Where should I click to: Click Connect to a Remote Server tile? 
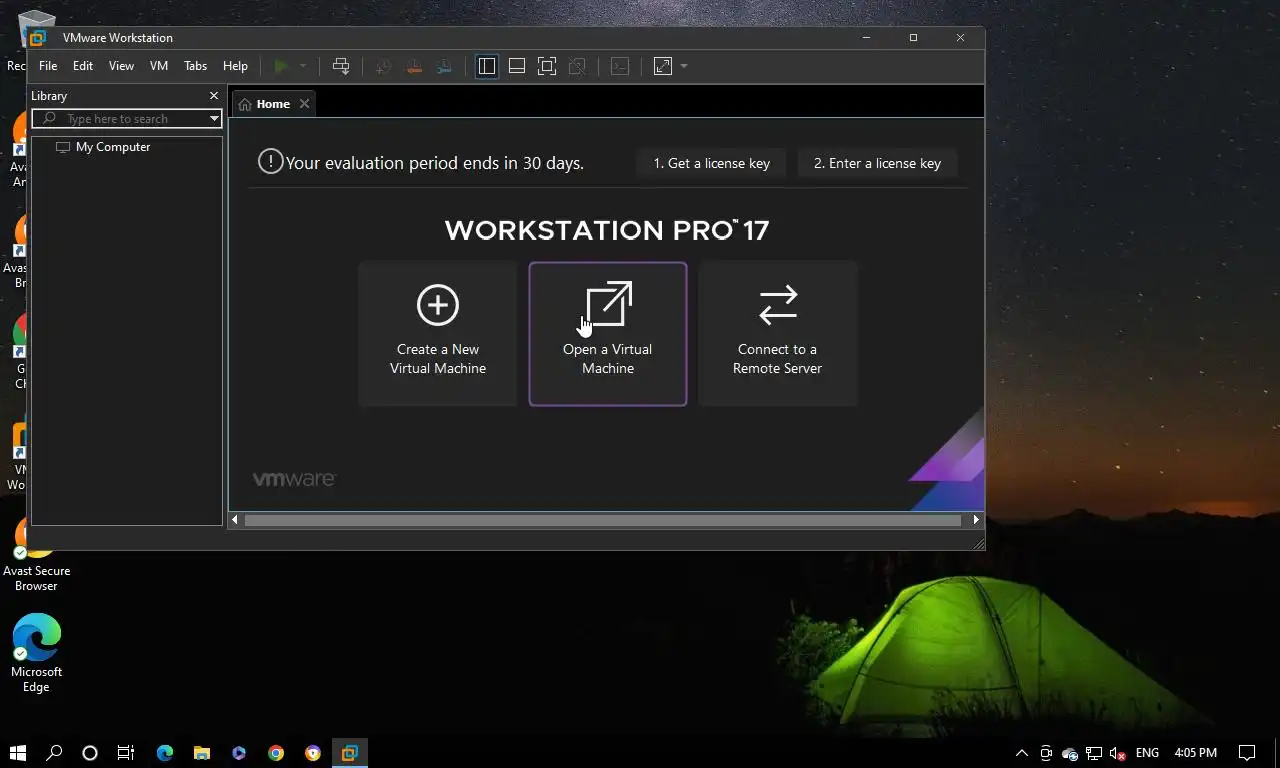pos(777,334)
